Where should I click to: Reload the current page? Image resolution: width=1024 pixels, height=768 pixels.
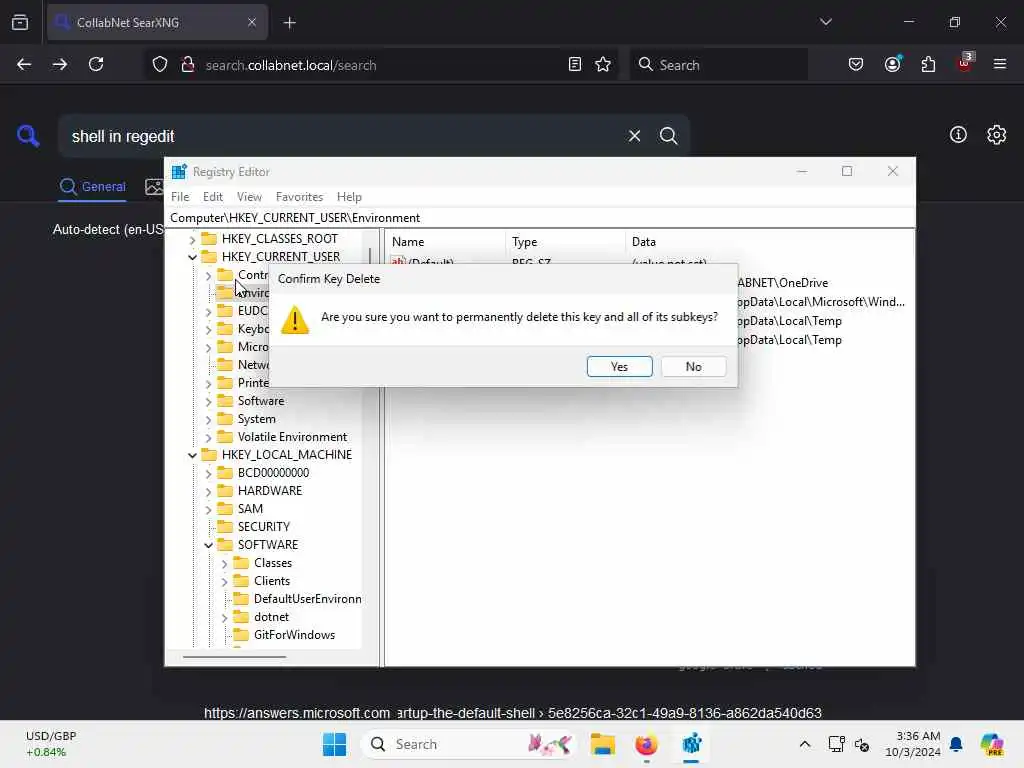(x=96, y=65)
